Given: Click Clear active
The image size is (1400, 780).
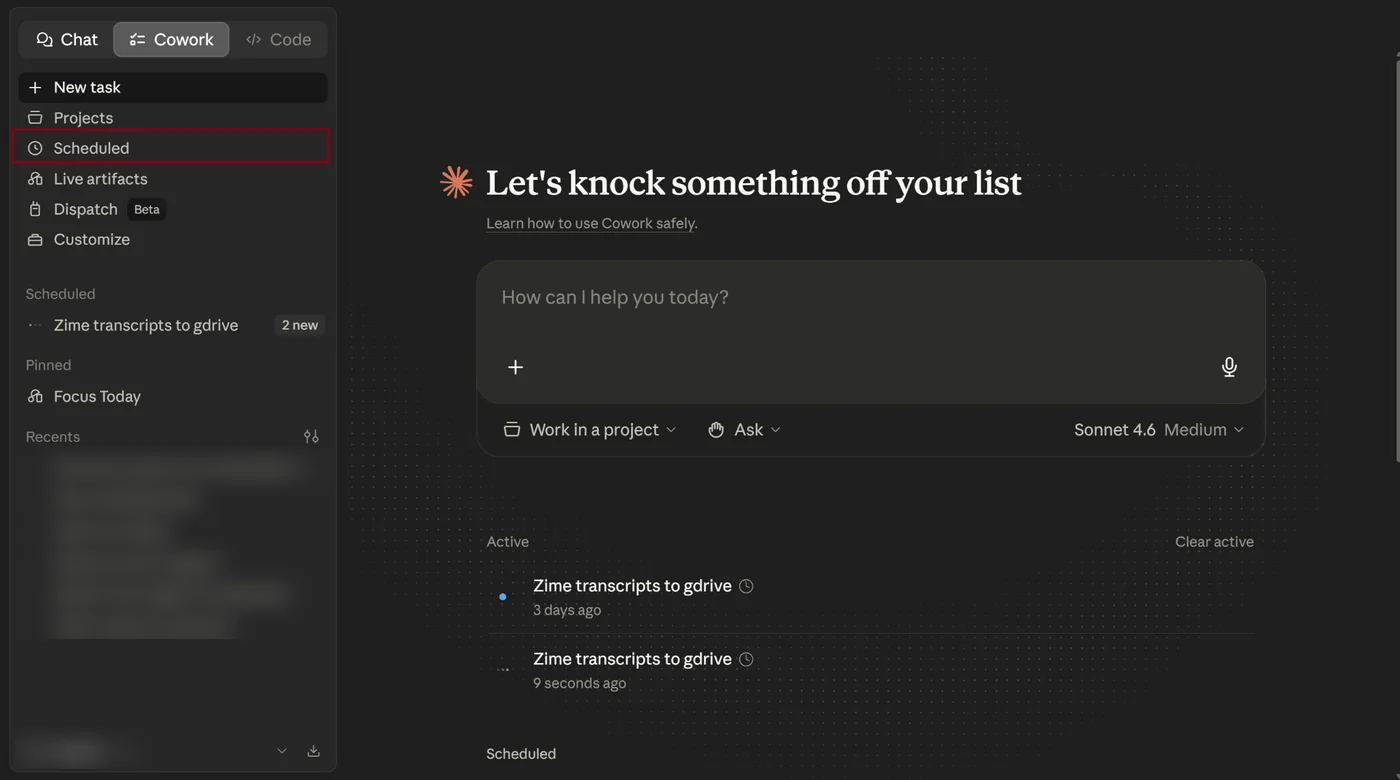Looking at the screenshot, I should point(1214,541).
